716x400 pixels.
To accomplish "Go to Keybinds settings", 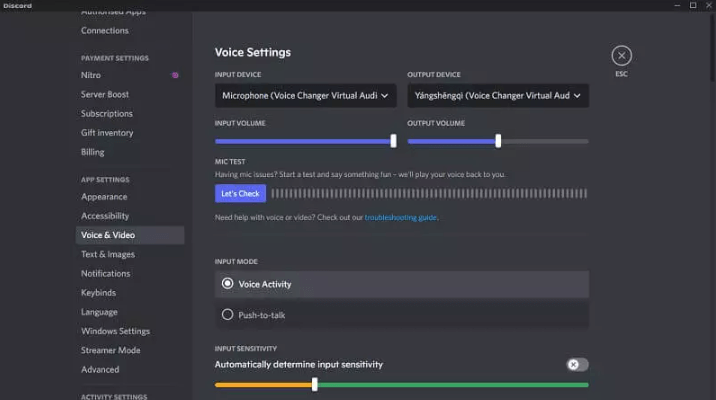I will click(98, 293).
